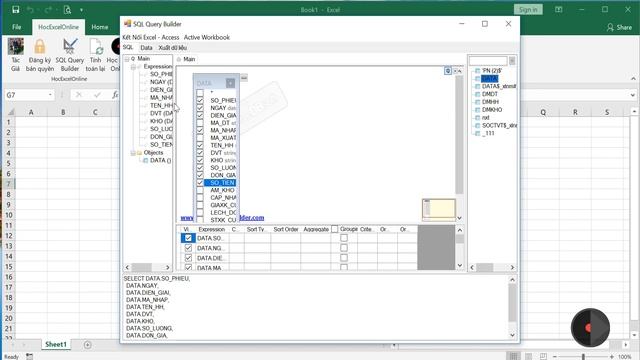Click the Tác Giả author icon
Screen dimensions: 640x360
[x=16, y=47]
